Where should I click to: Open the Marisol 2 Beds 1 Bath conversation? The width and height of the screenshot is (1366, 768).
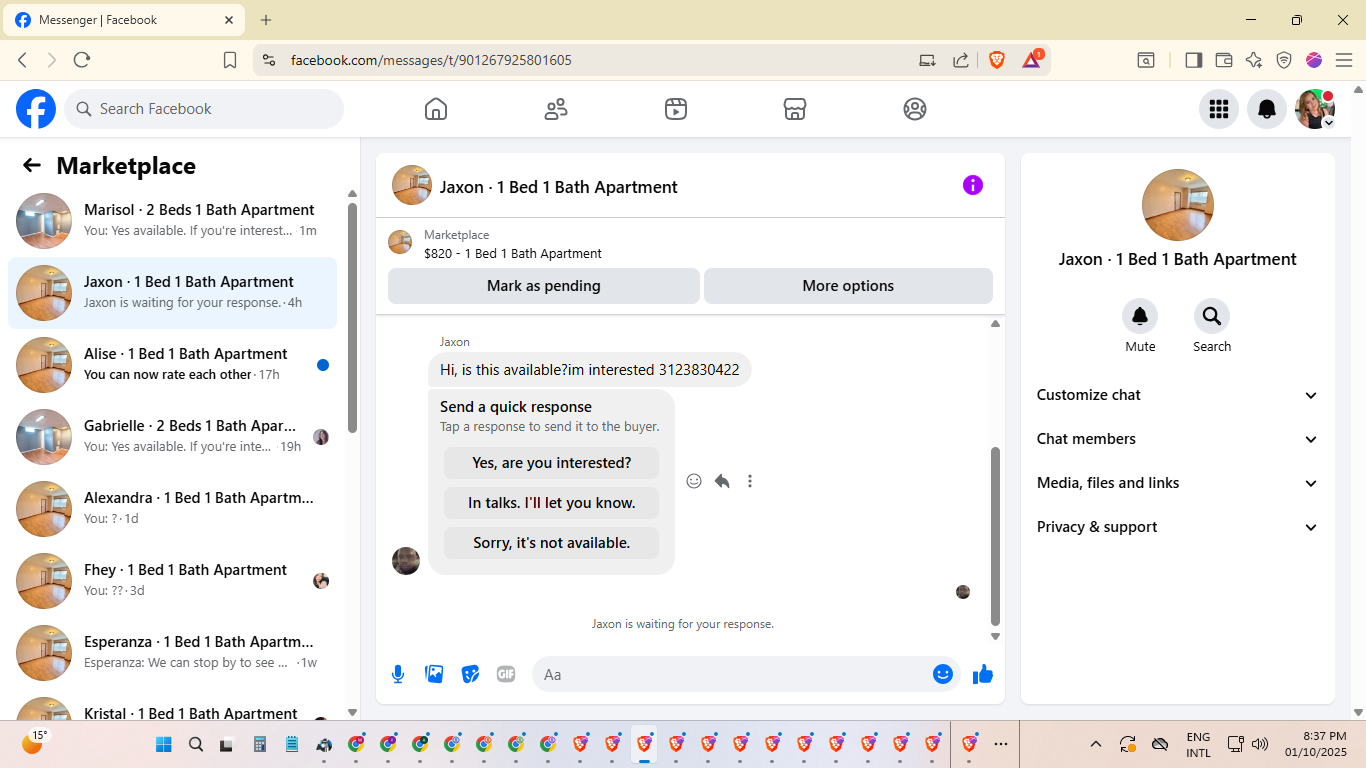click(x=173, y=221)
